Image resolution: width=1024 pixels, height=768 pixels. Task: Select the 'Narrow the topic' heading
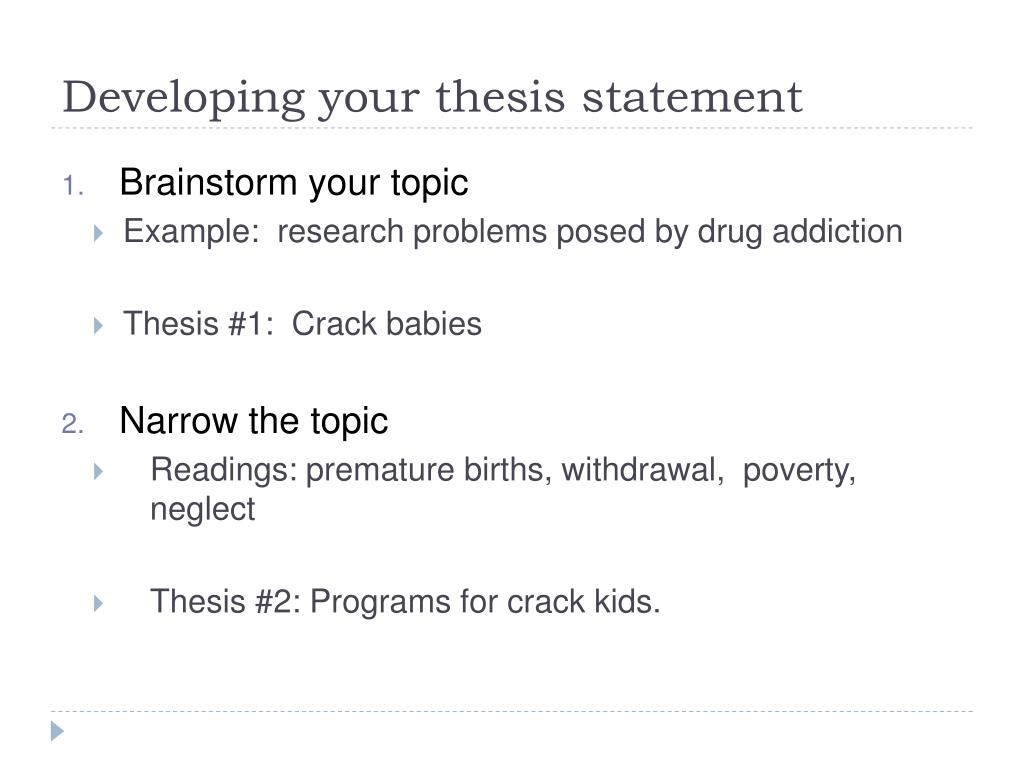pos(254,421)
